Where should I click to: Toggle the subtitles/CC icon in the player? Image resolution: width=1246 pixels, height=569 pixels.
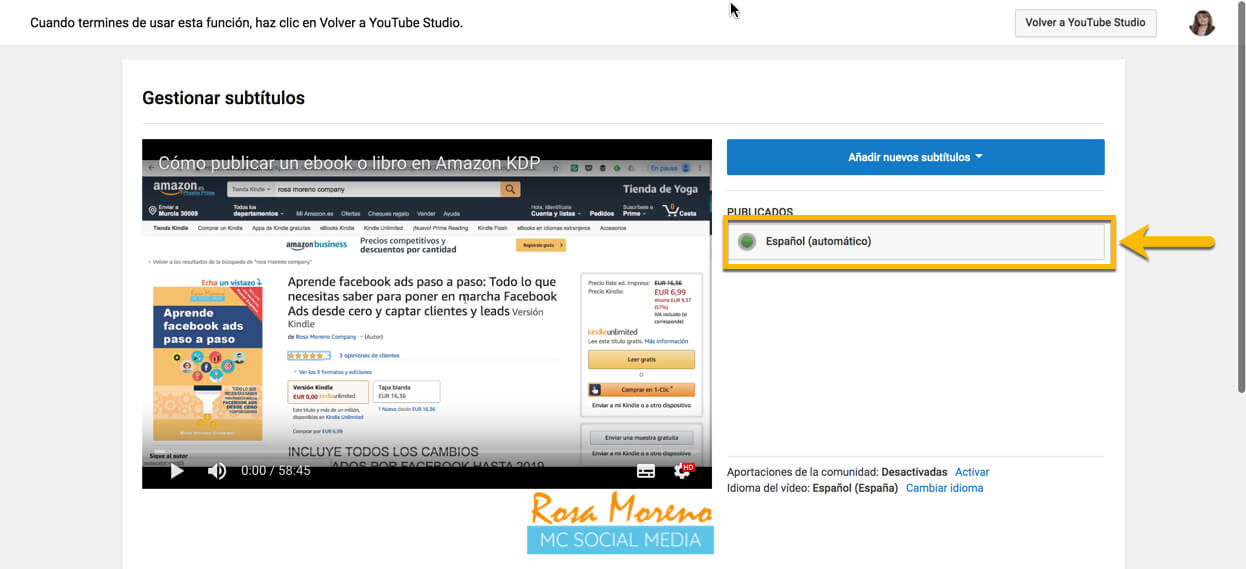tap(646, 471)
